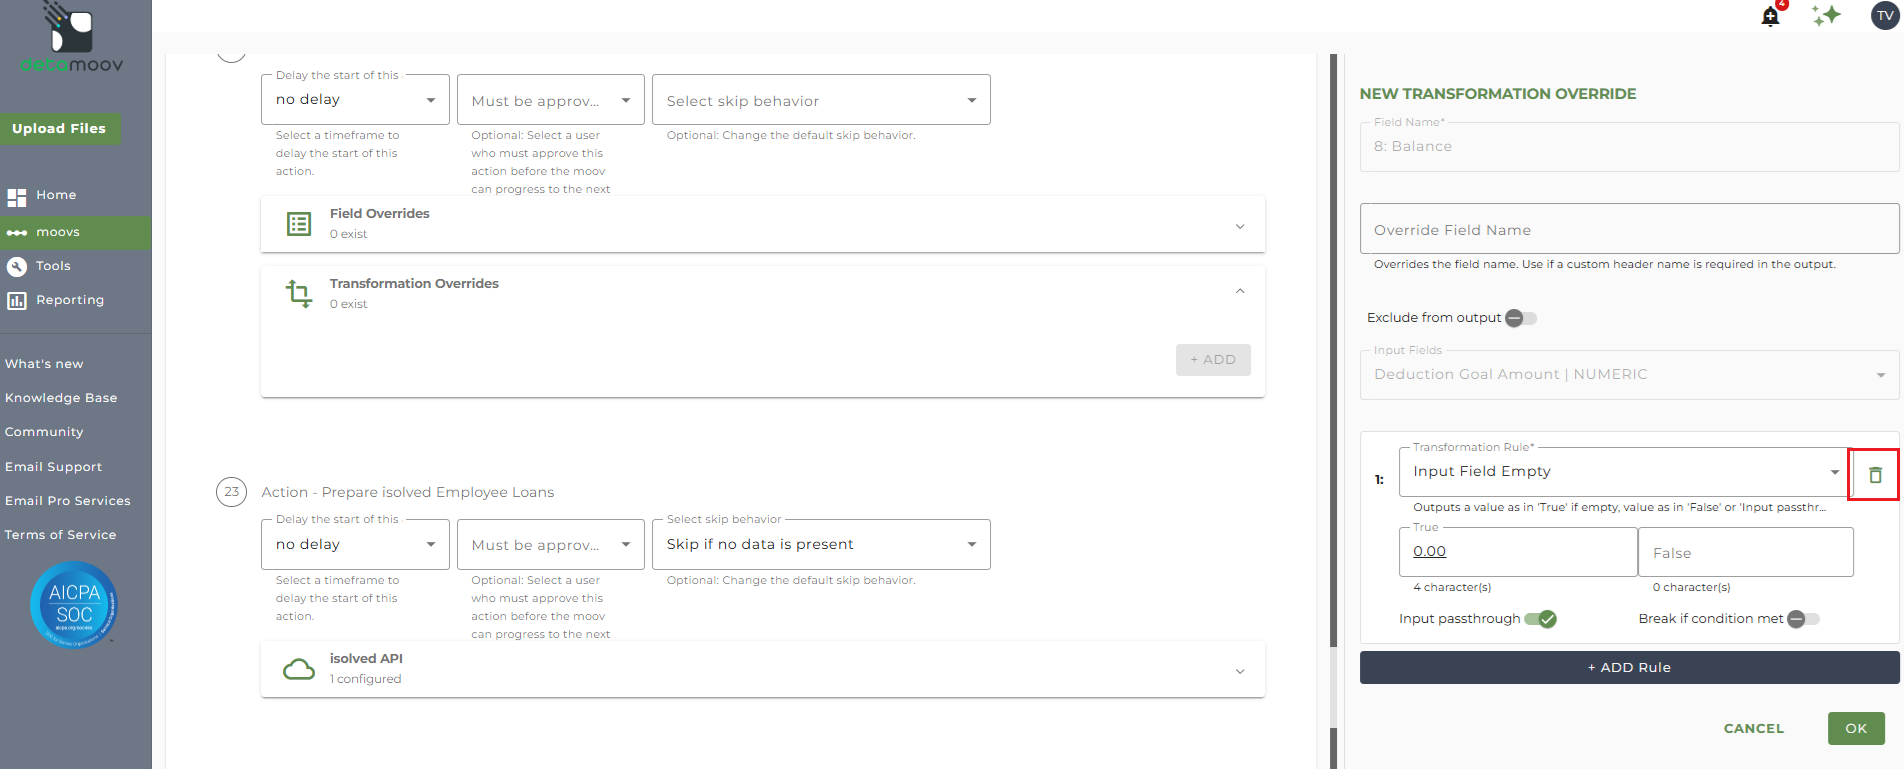Open Tools from the sidebar
Screen dimensions: 1904x769
coord(53,266)
